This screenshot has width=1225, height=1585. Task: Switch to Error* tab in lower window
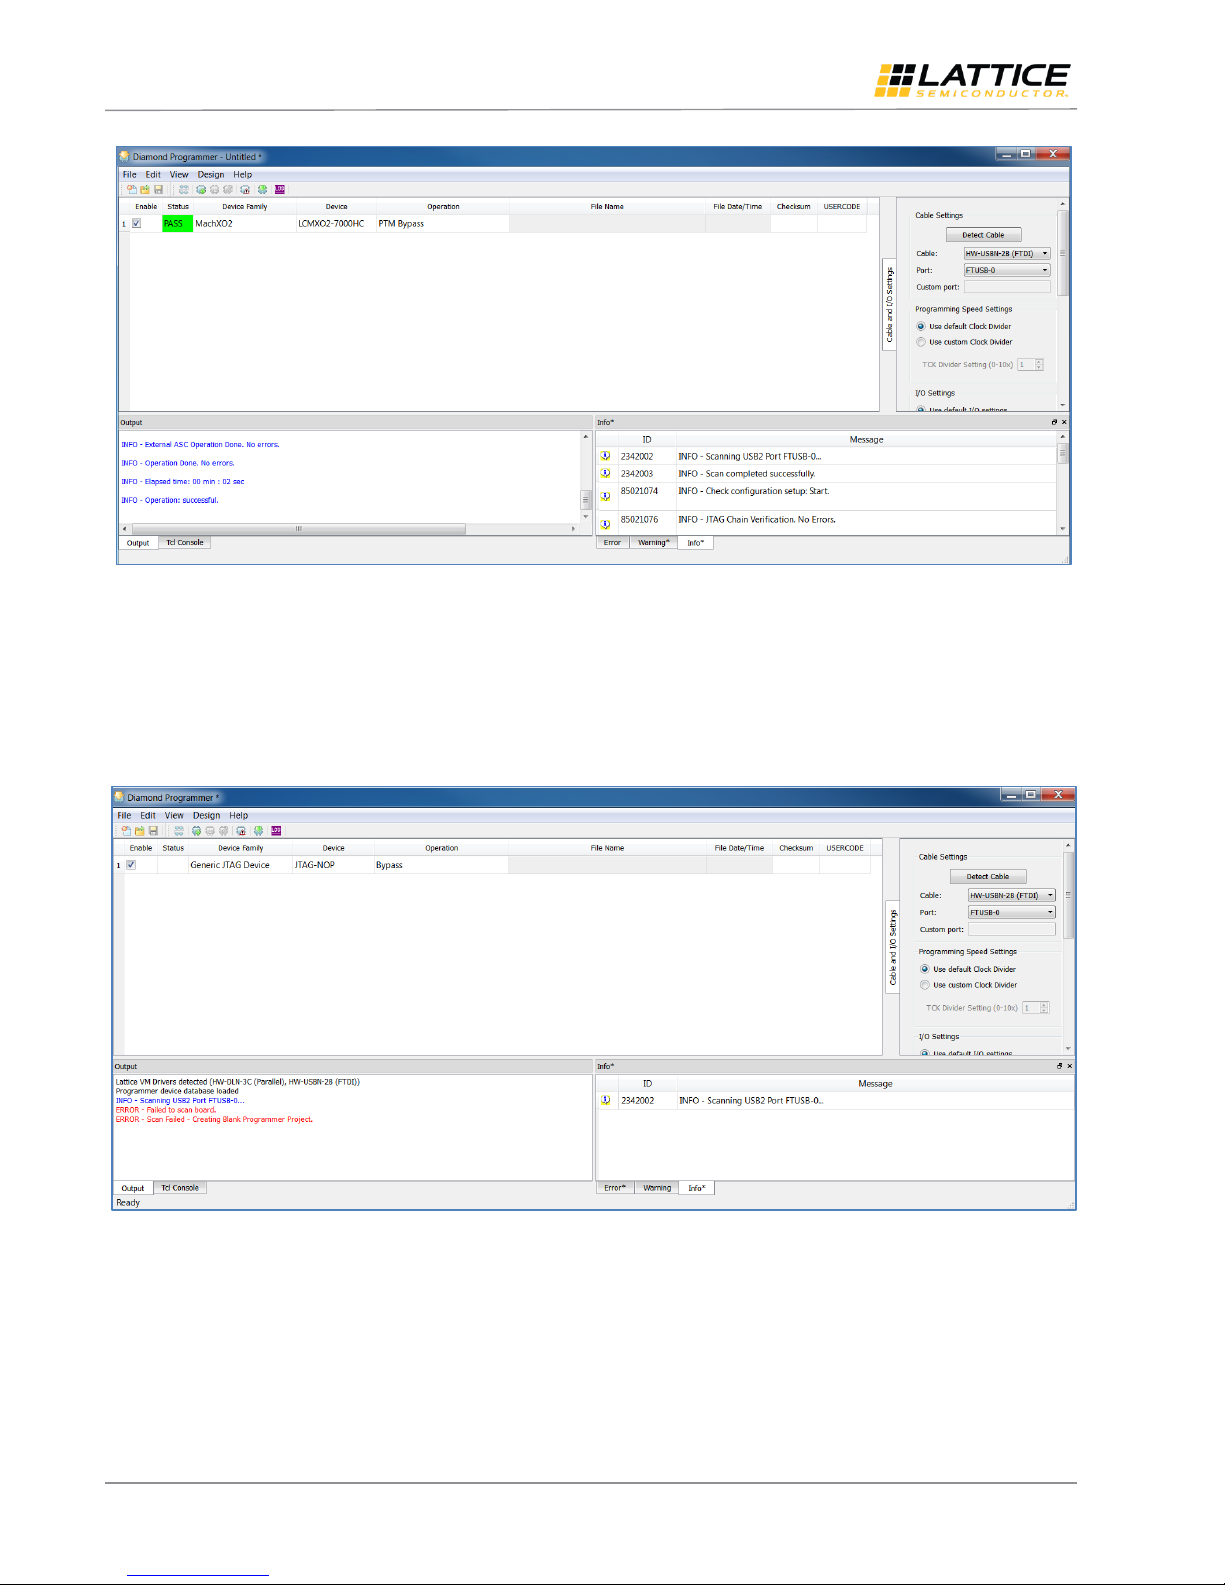[x=615, y=1188]
